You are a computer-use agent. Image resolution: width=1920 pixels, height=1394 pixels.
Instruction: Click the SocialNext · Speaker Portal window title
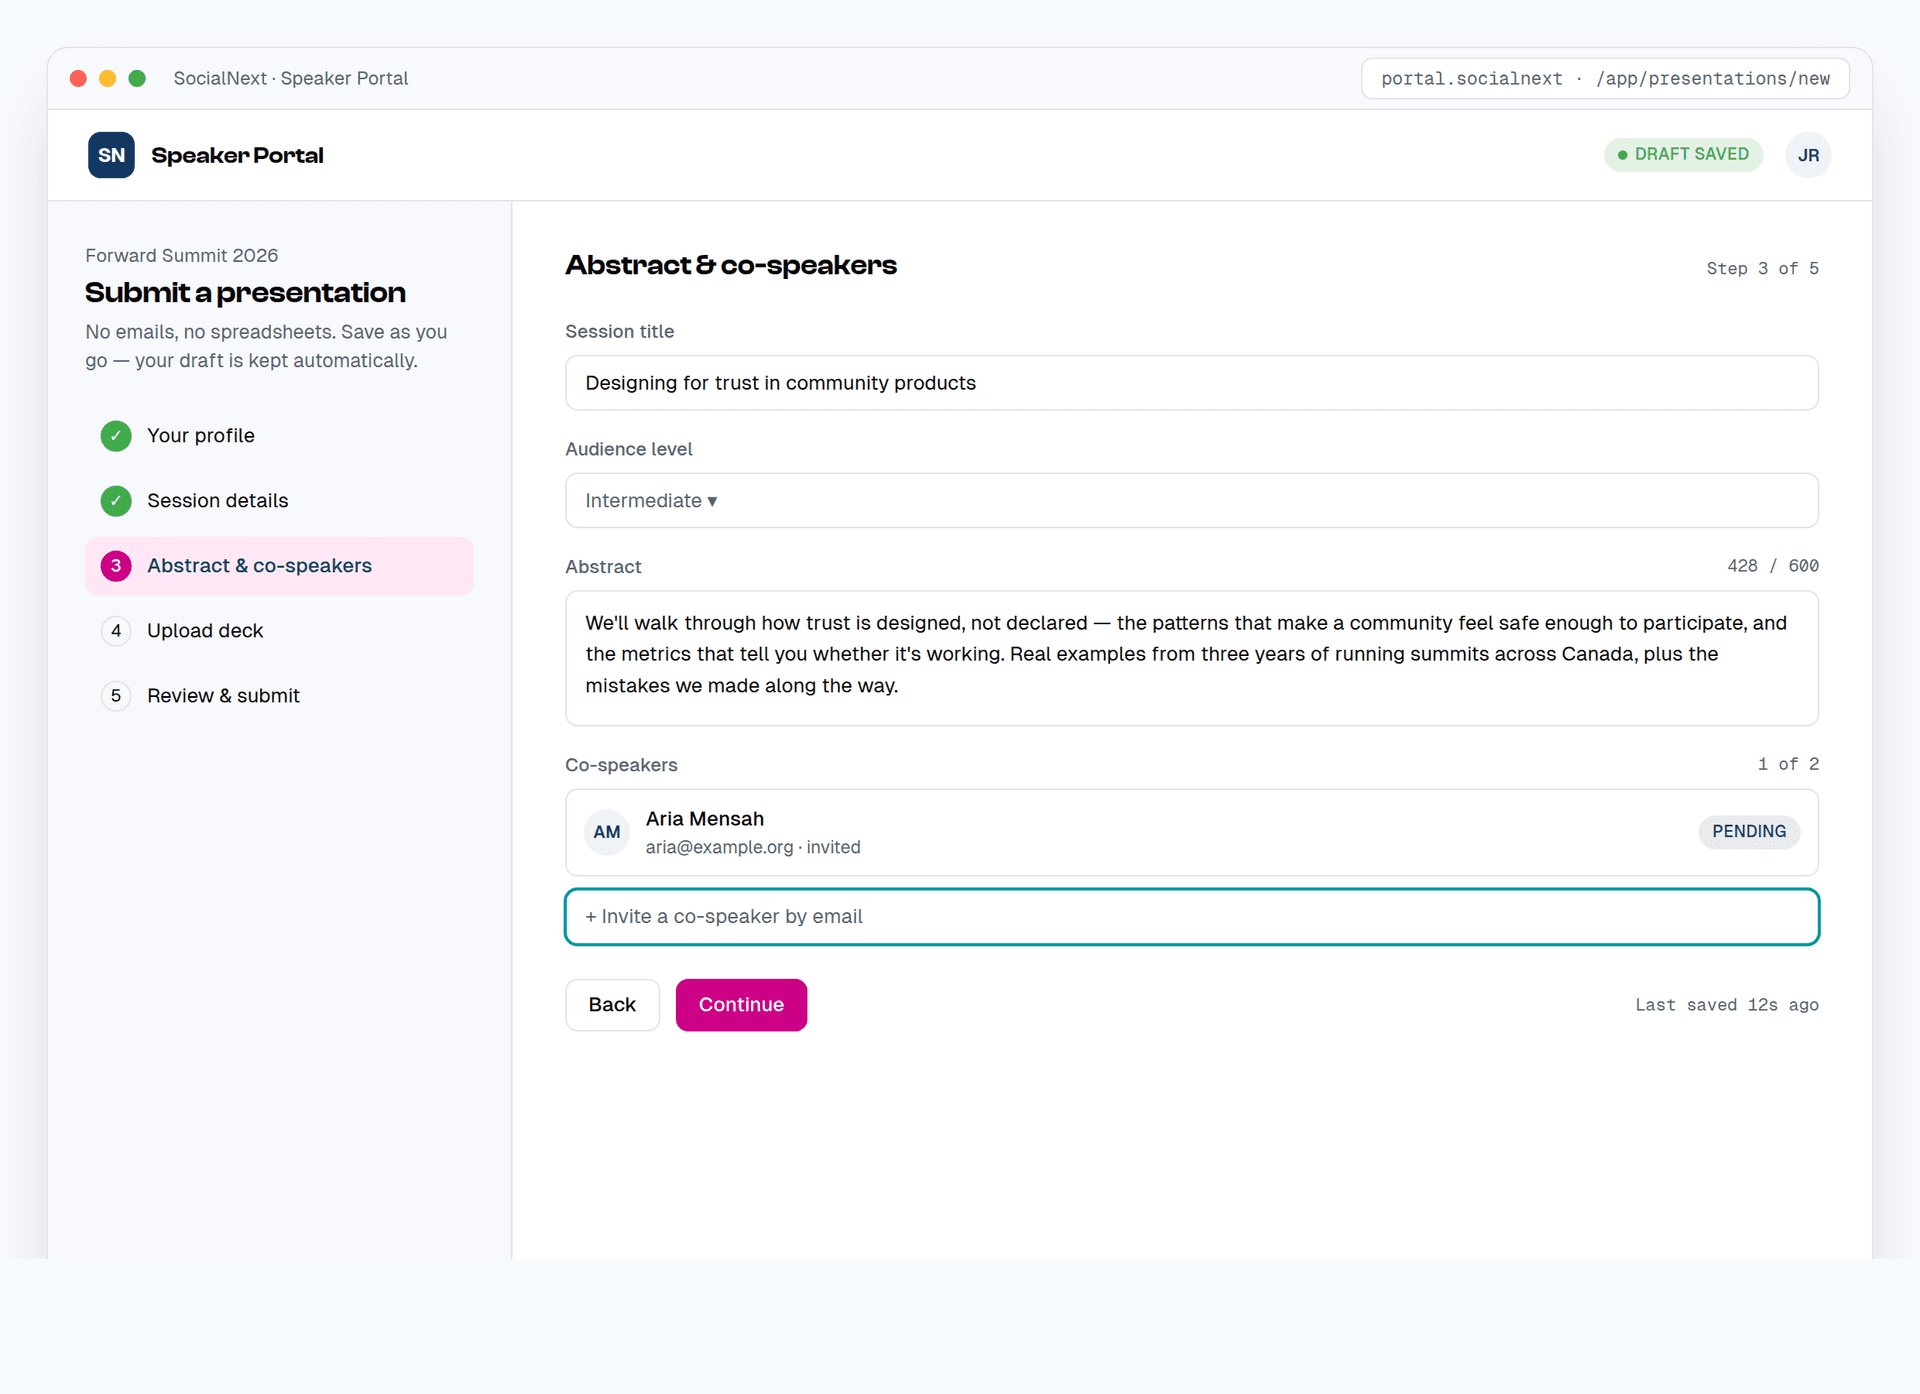coord(291,79)
